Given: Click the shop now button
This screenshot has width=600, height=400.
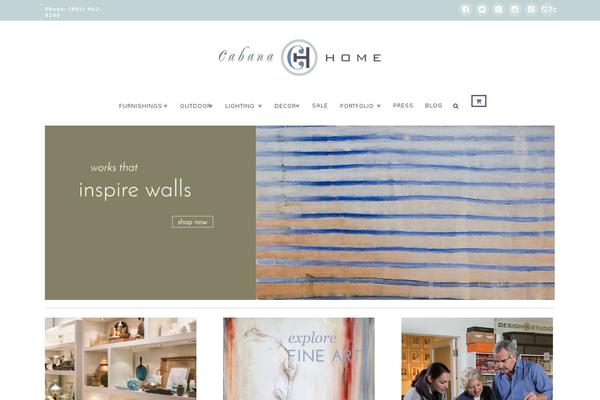Looking at the screenshot, I should pos(192,222).
